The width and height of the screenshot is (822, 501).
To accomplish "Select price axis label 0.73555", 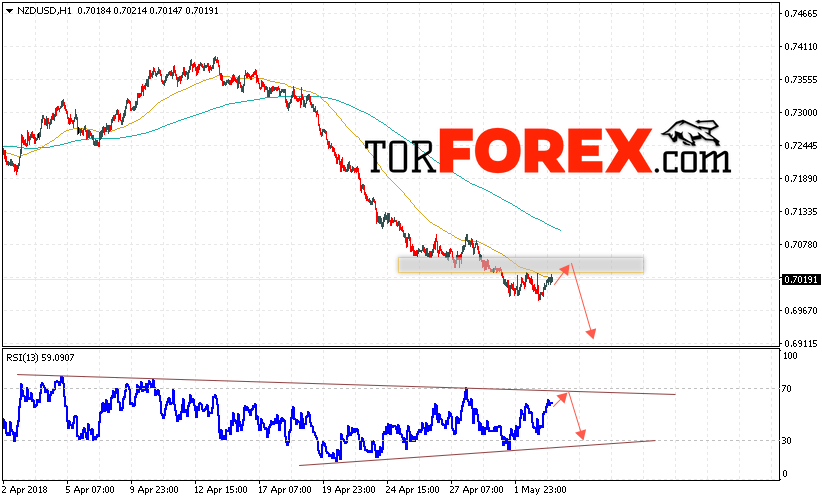I will click(801, 80).
